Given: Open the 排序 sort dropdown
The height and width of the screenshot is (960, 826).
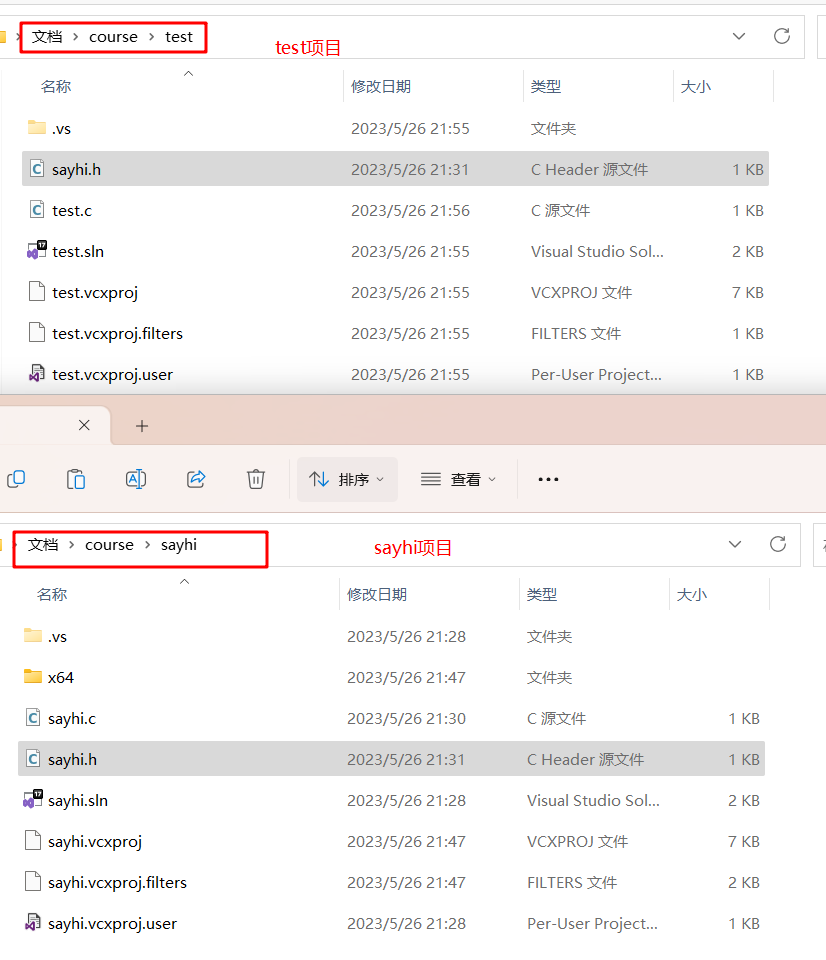Looking at the screenshot, I should pos(347,479).
